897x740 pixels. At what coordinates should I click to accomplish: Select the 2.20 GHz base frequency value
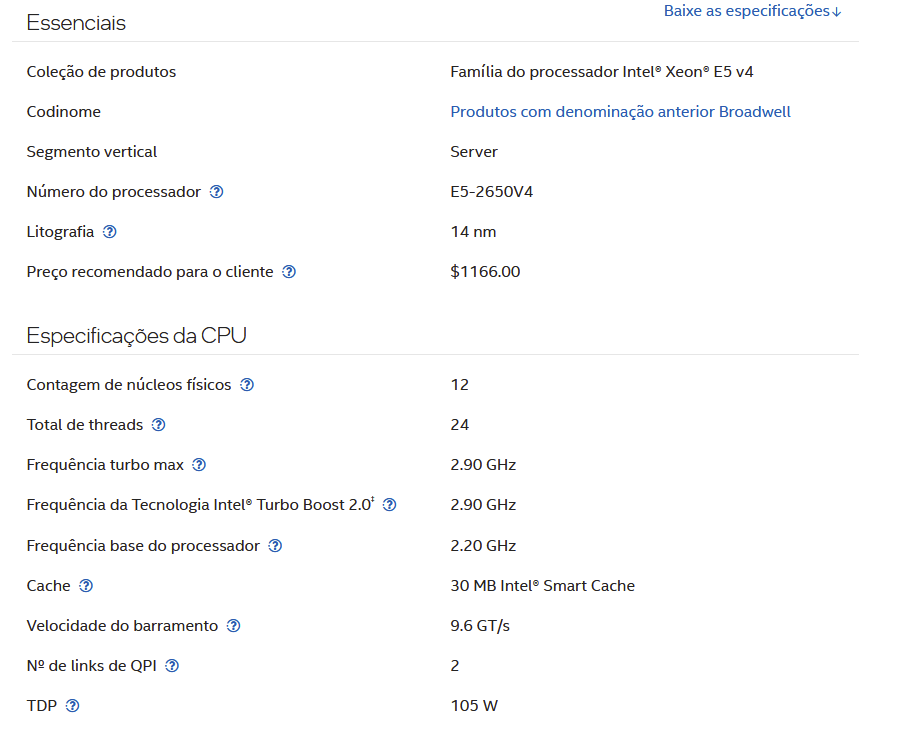pos(483,546)
